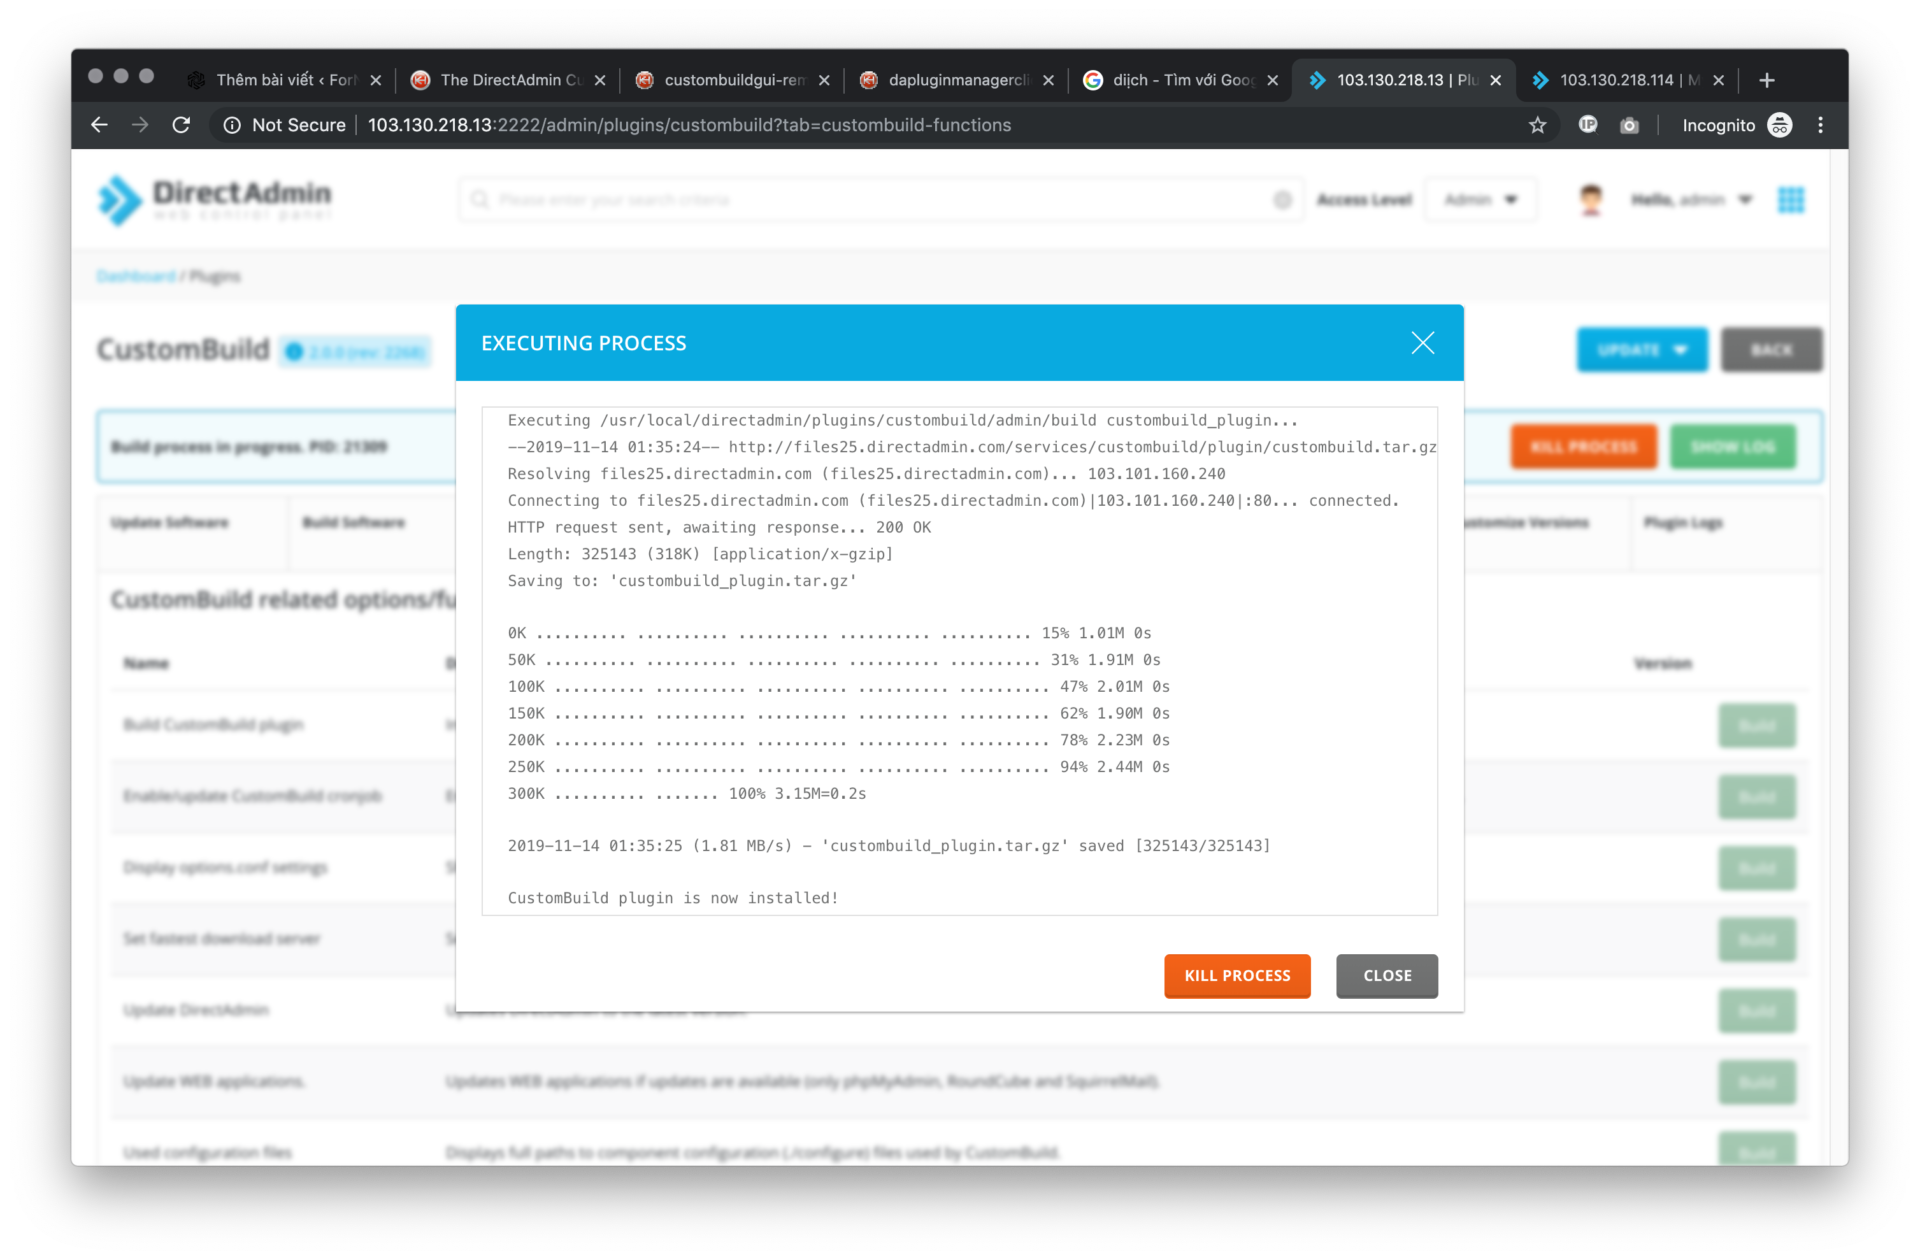Open a new browser tab with plus

point(1767,80)
